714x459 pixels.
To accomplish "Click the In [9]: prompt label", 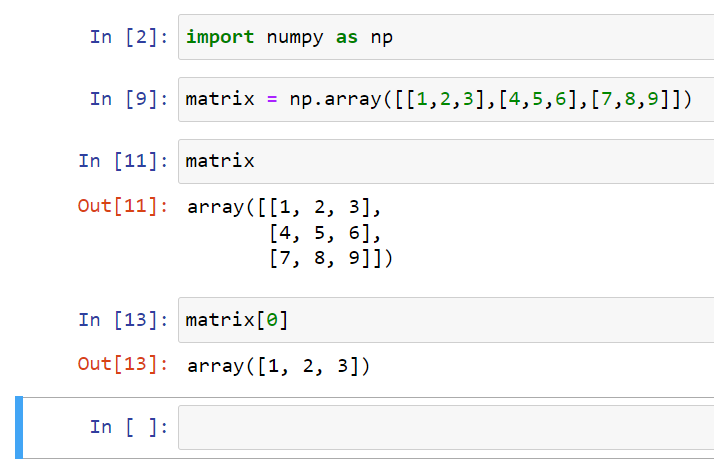I will click(x=129, y=99).
